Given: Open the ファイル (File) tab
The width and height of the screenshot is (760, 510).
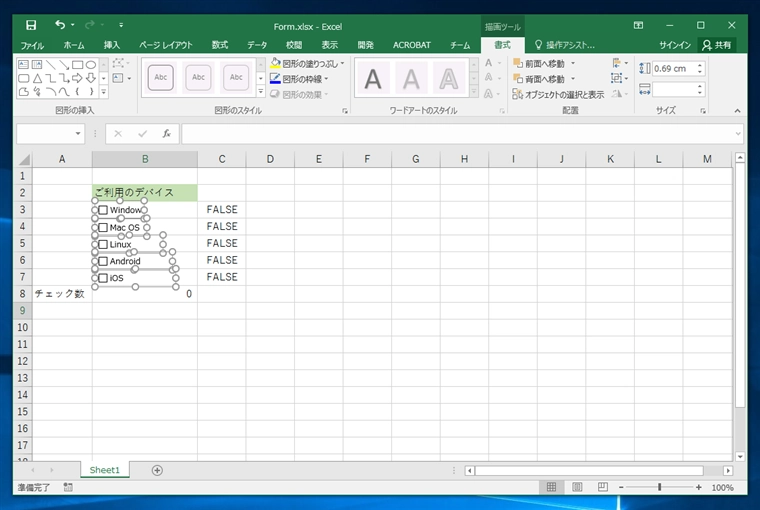Looking at the screenshot, I should (x=32, y=45).
